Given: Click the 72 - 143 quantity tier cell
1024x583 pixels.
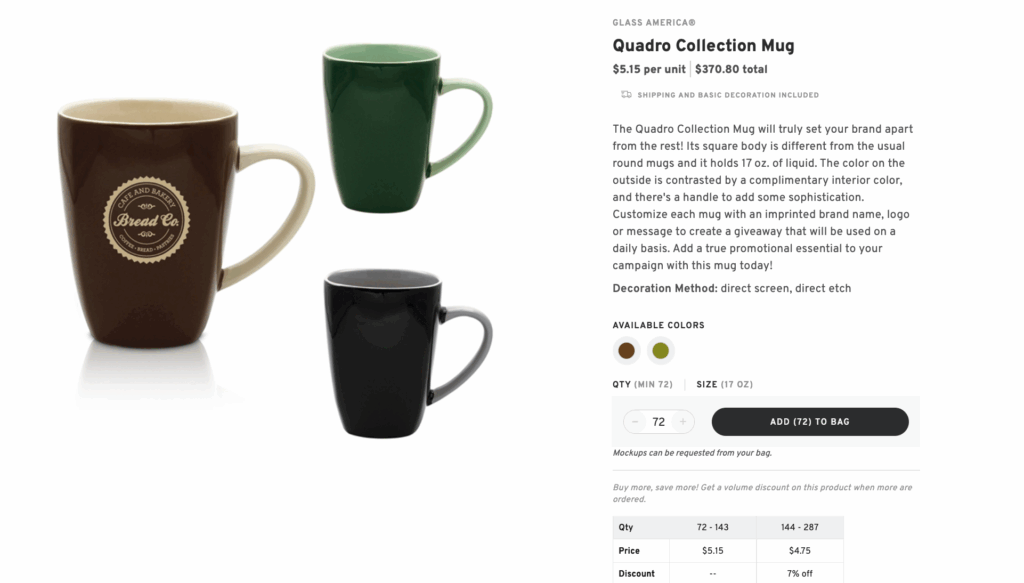Looking at the screenshot, I should tap(714, 527).
